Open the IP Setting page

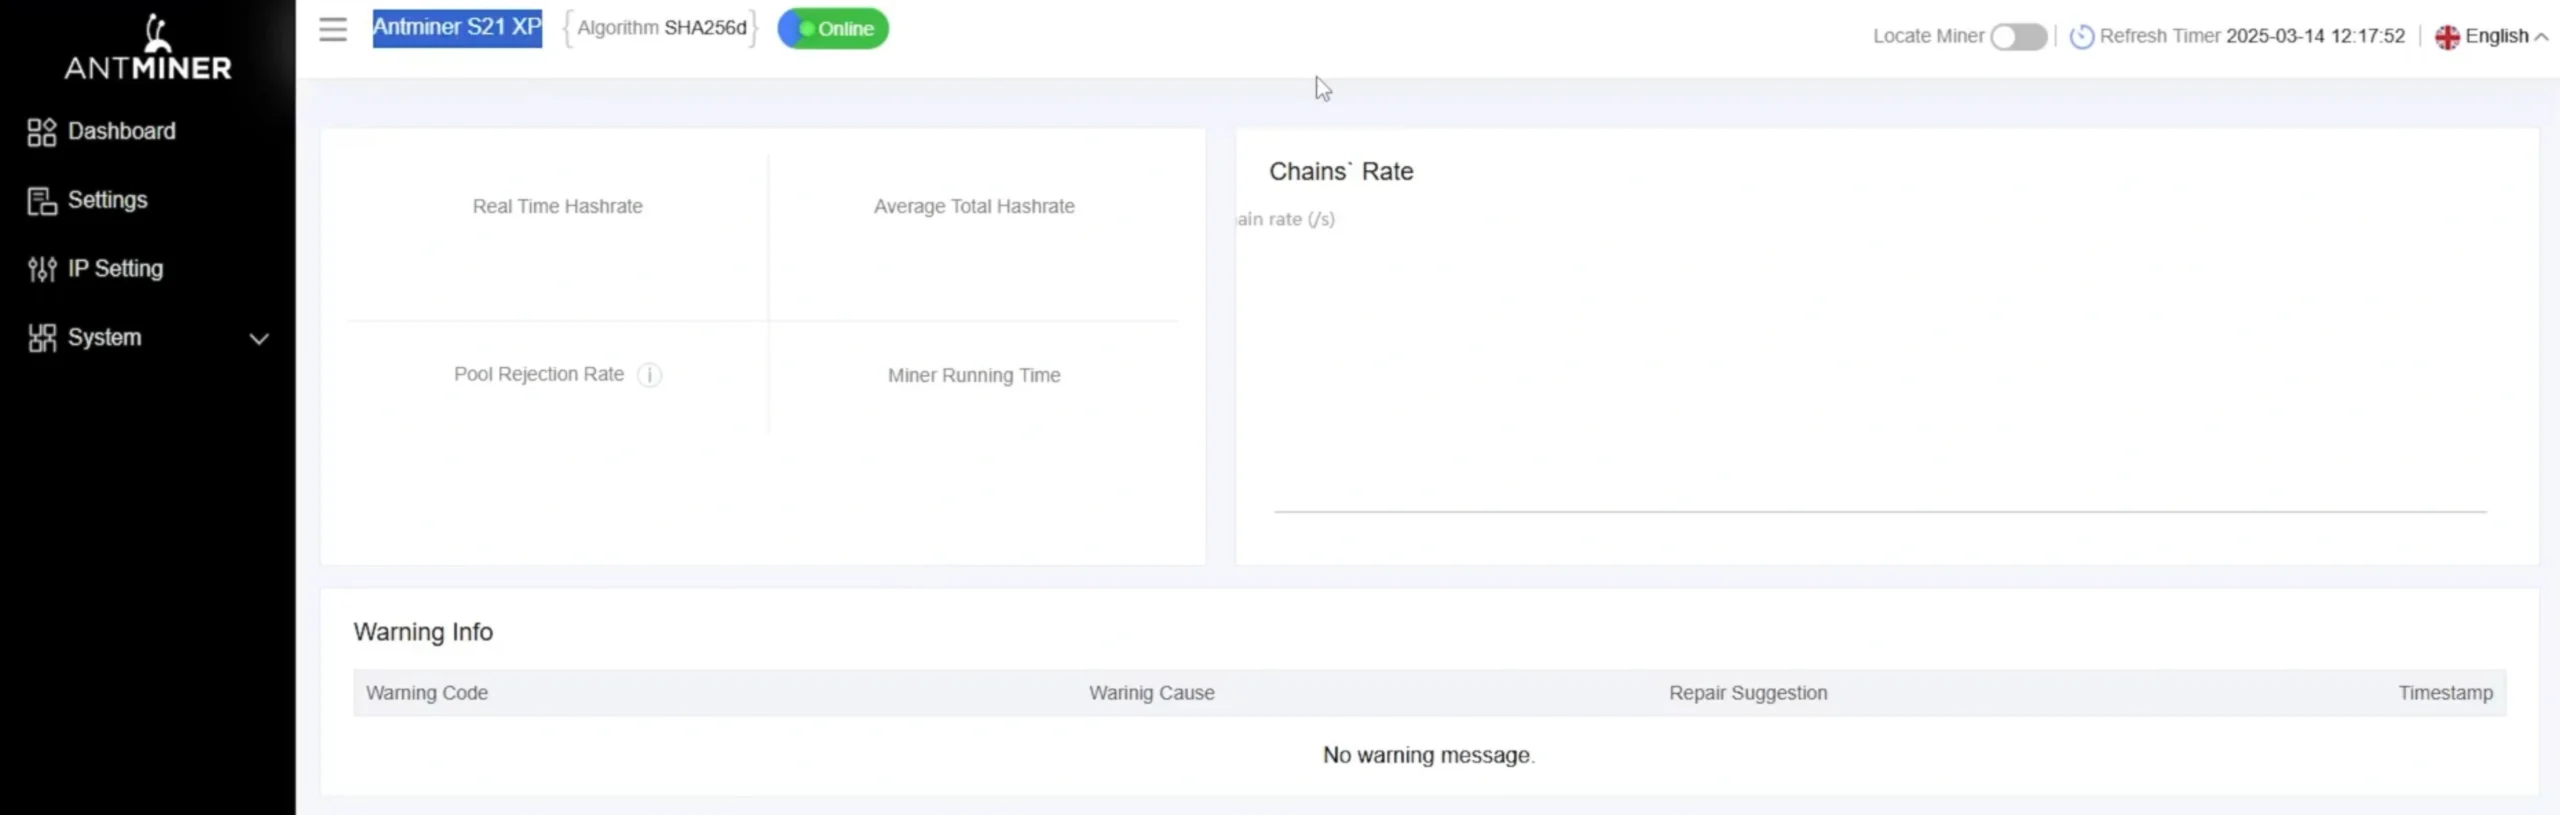[116, 268]
